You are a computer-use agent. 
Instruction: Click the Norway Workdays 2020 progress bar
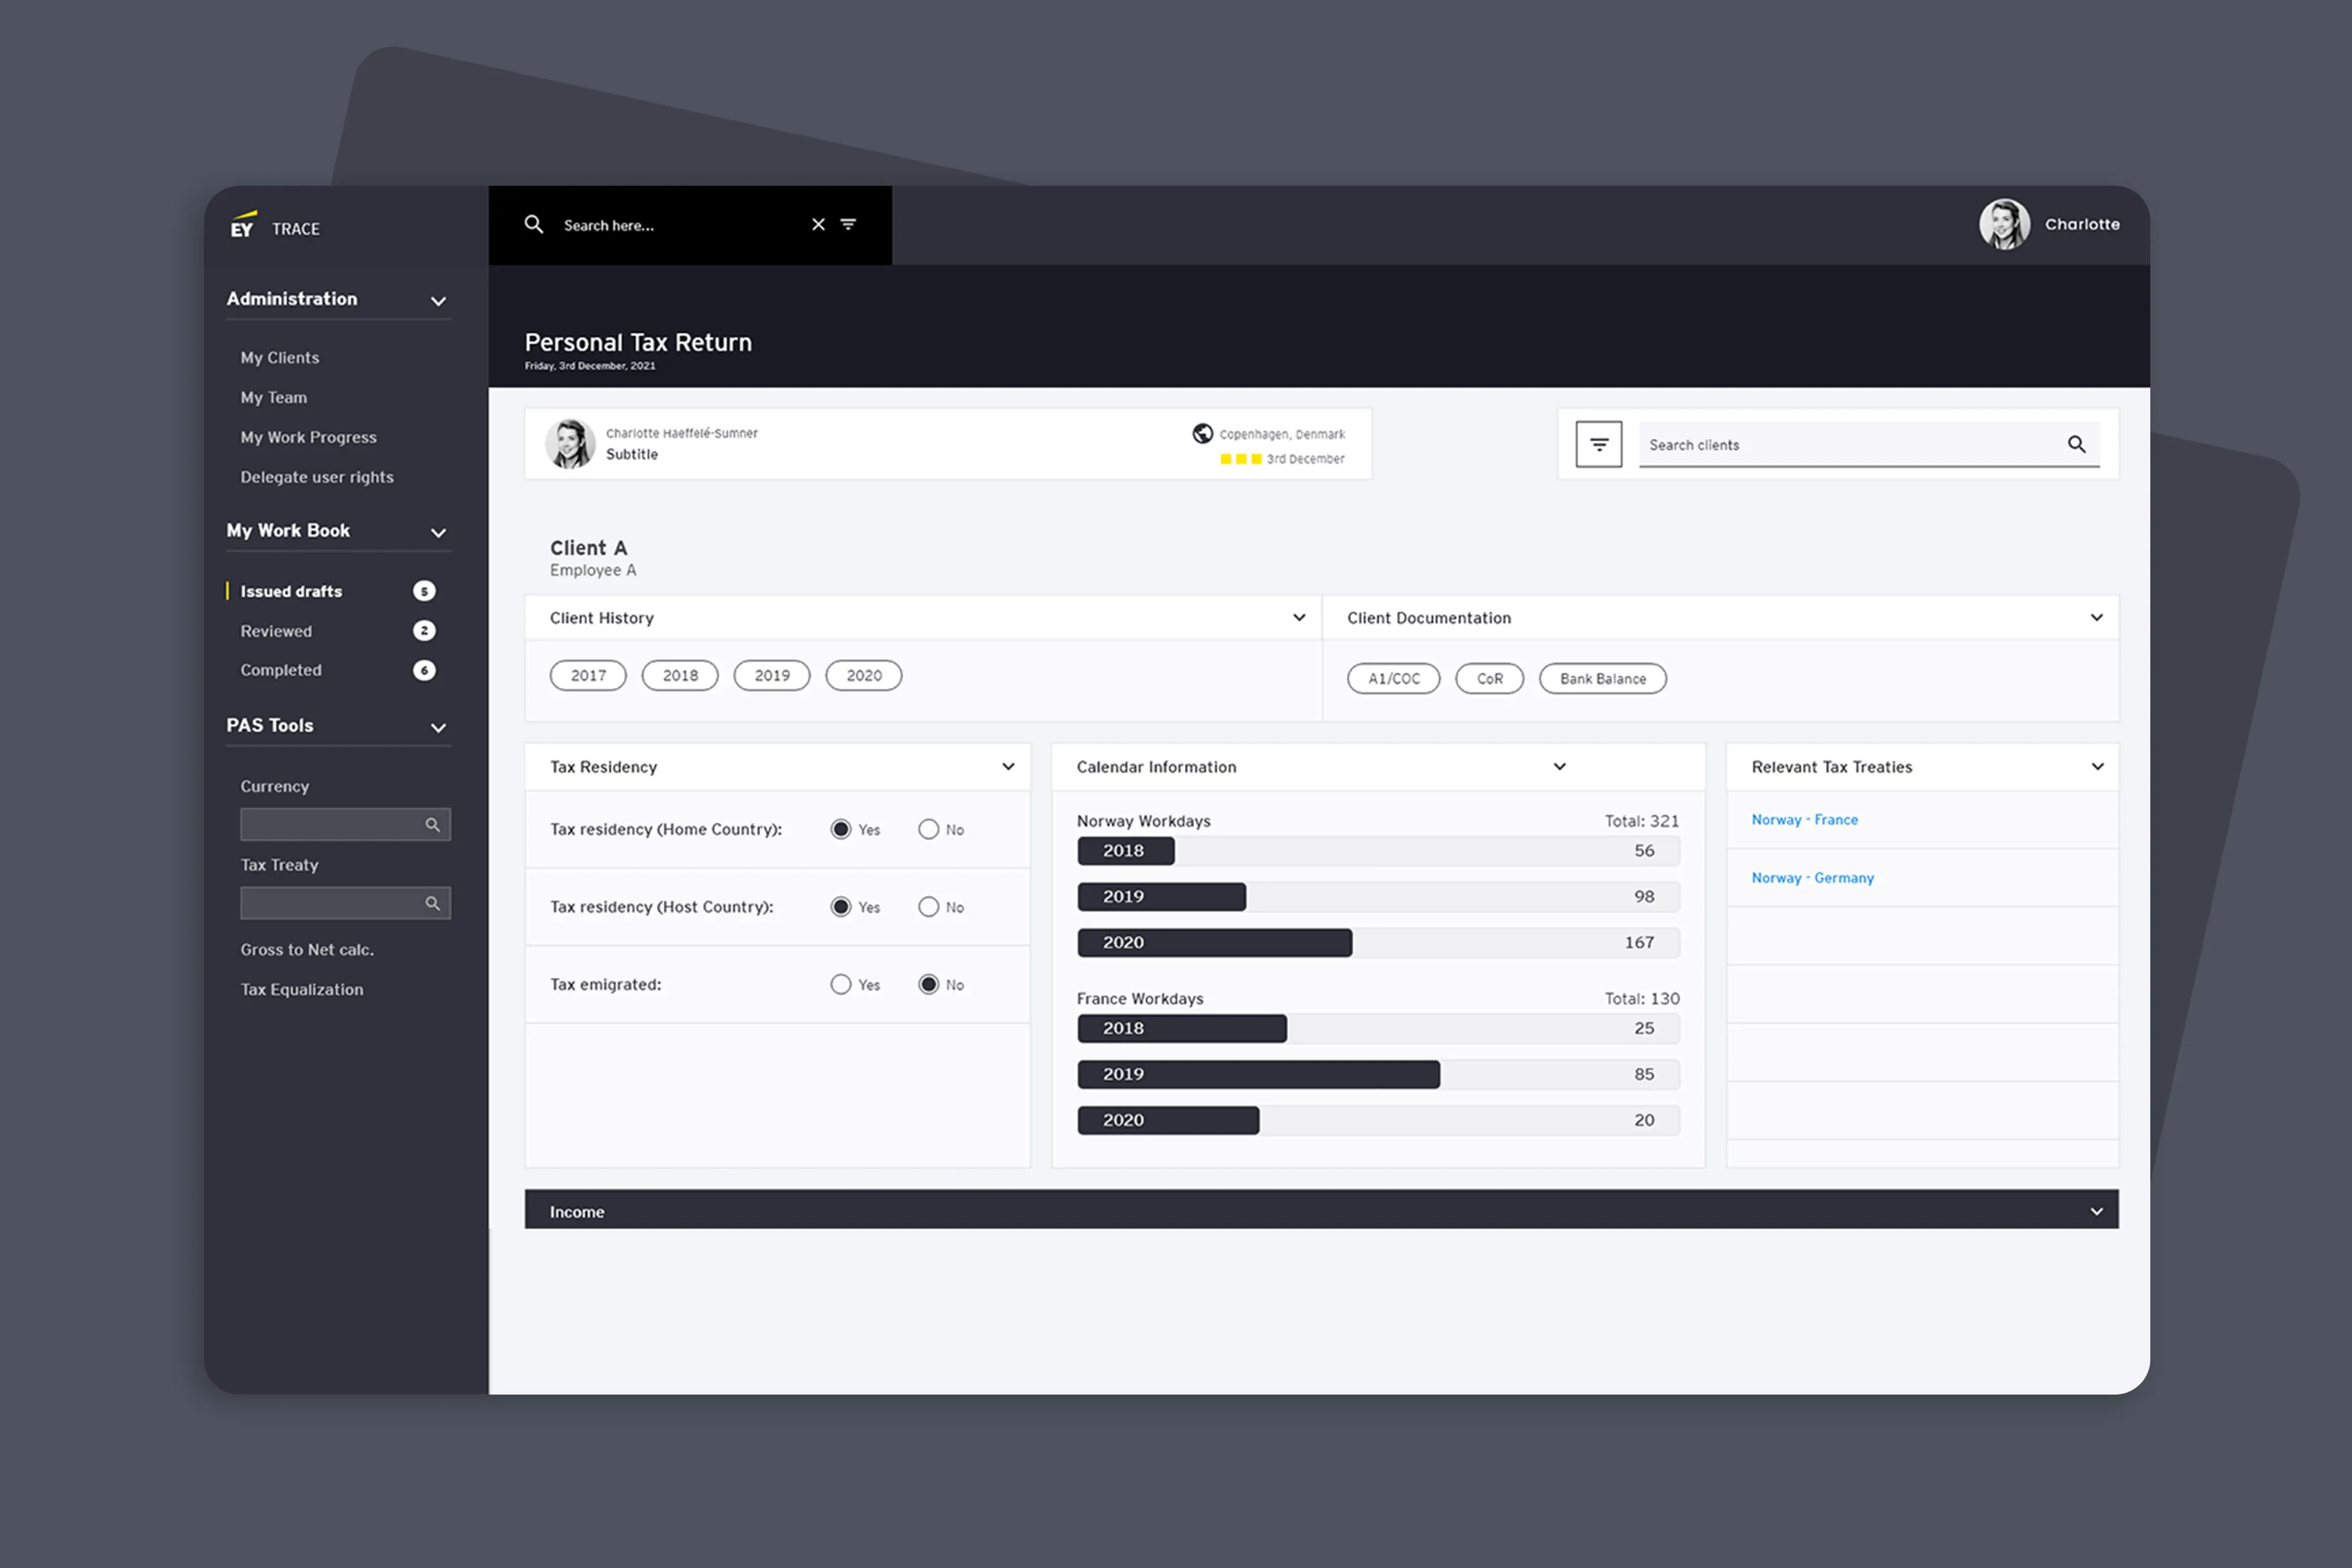[1378, 943]
